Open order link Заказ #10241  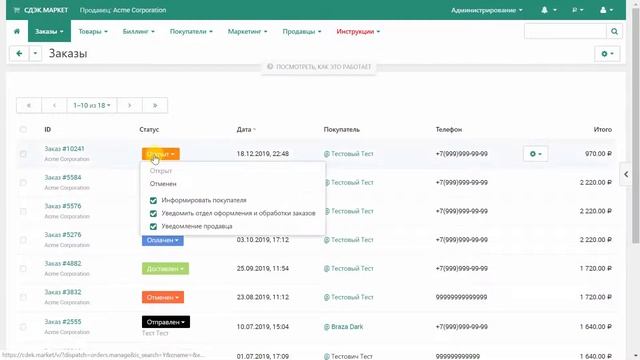click(64, 149)
